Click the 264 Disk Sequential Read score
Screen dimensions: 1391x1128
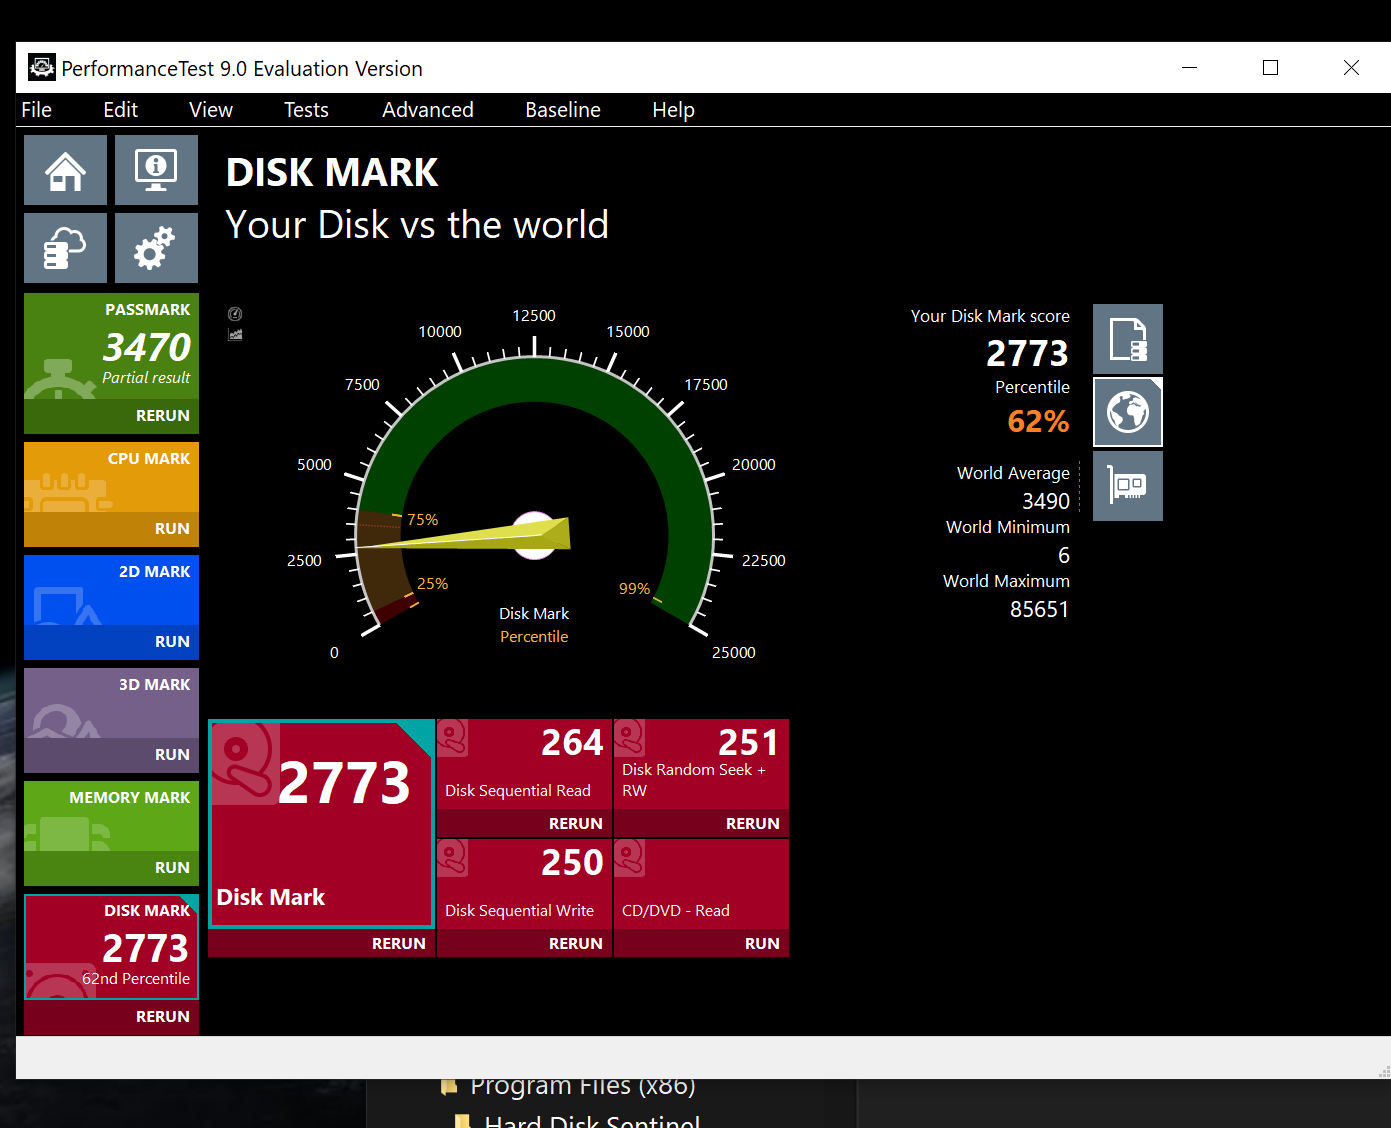coord(572,743)
